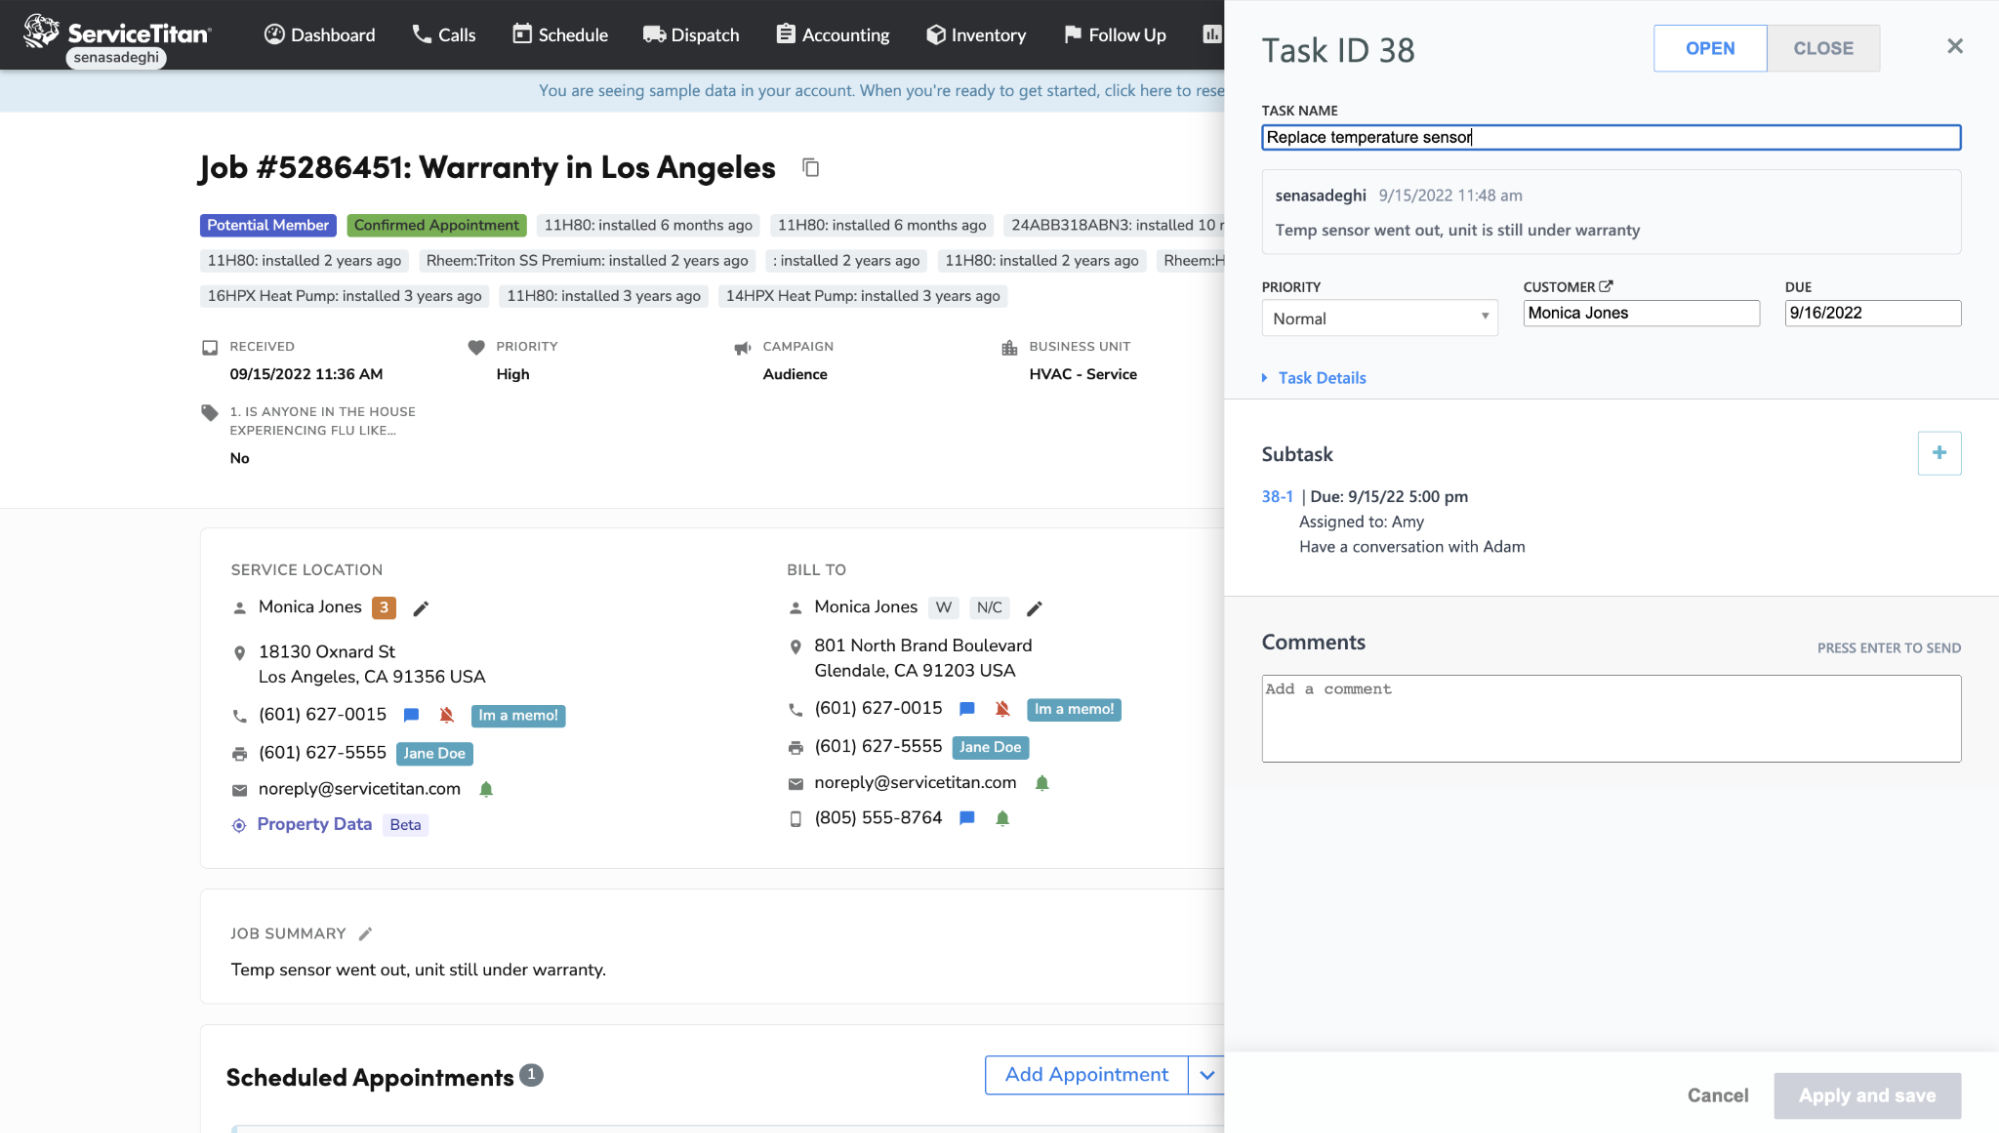
Task: Edit the Job Summary with the pencil icon
Action: tap(366, 933)
